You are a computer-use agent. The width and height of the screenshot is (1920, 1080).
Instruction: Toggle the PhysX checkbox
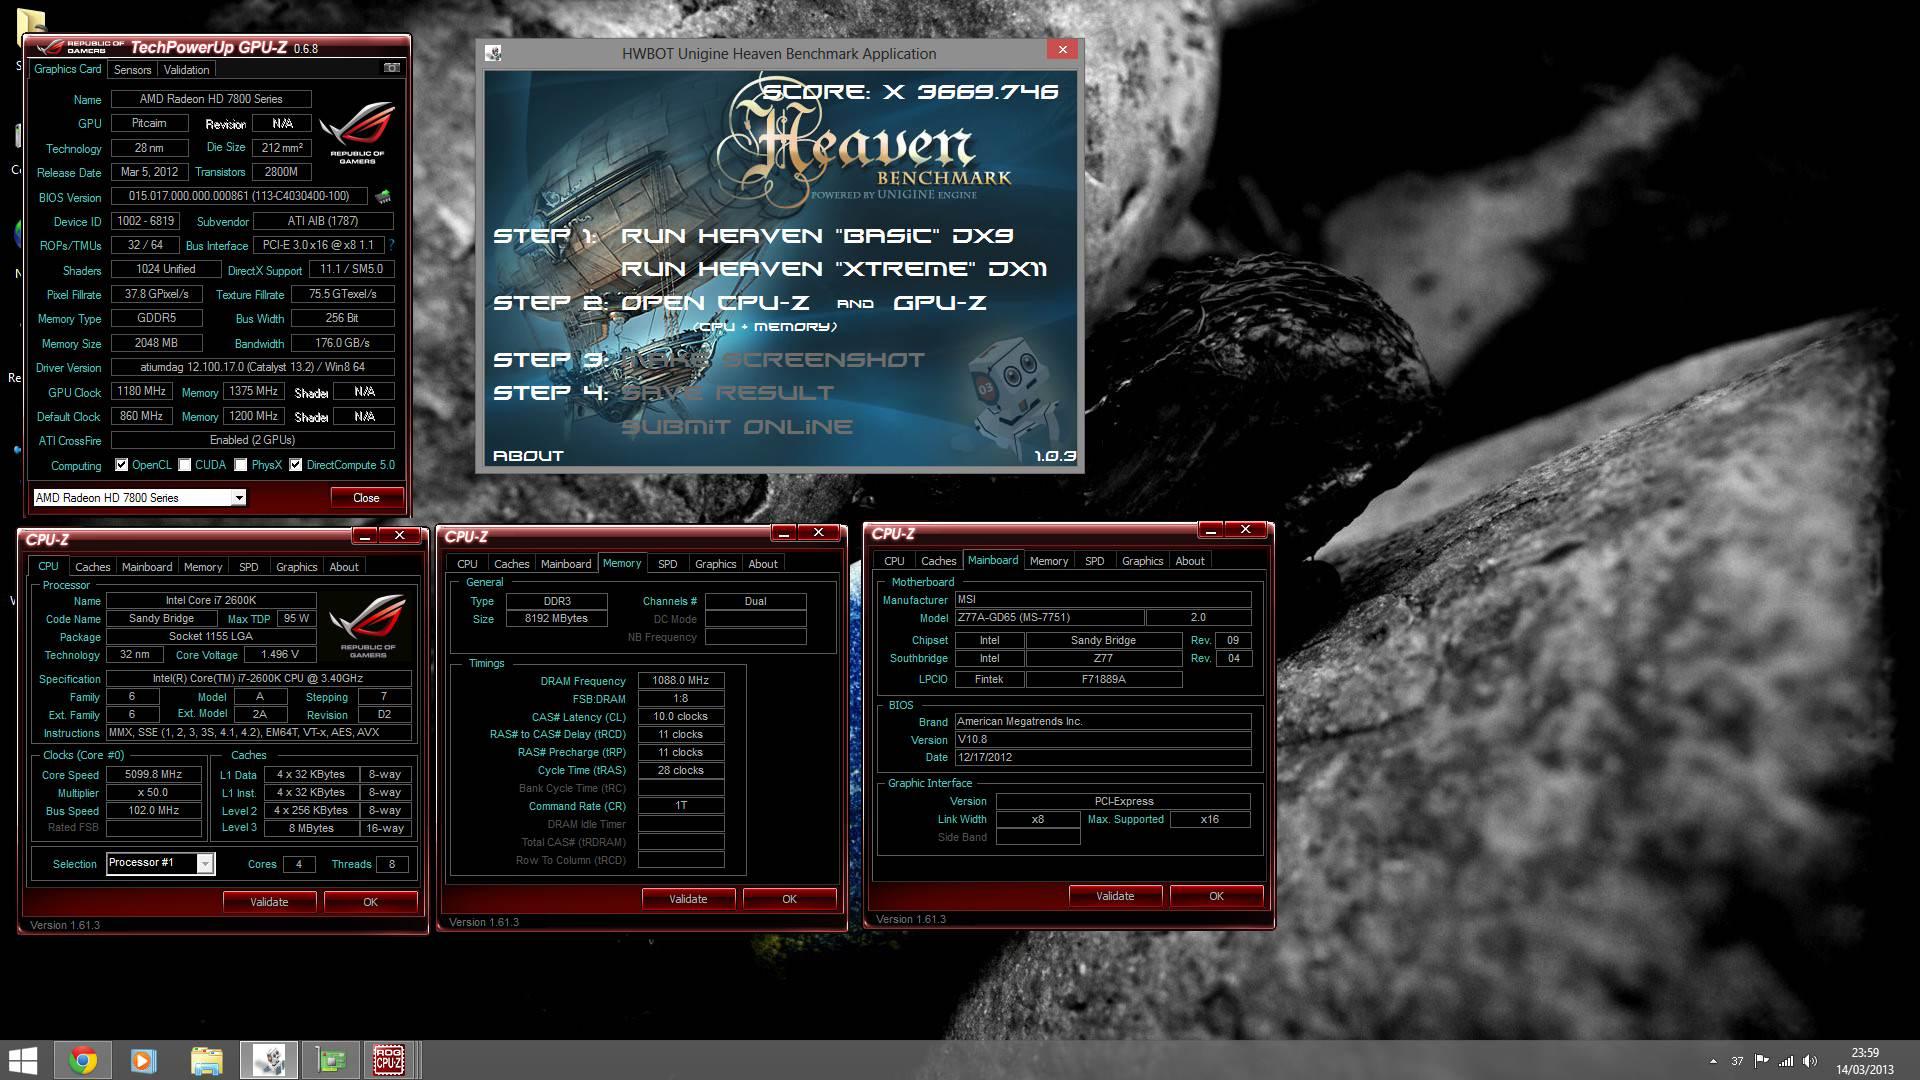pos(241,465)
